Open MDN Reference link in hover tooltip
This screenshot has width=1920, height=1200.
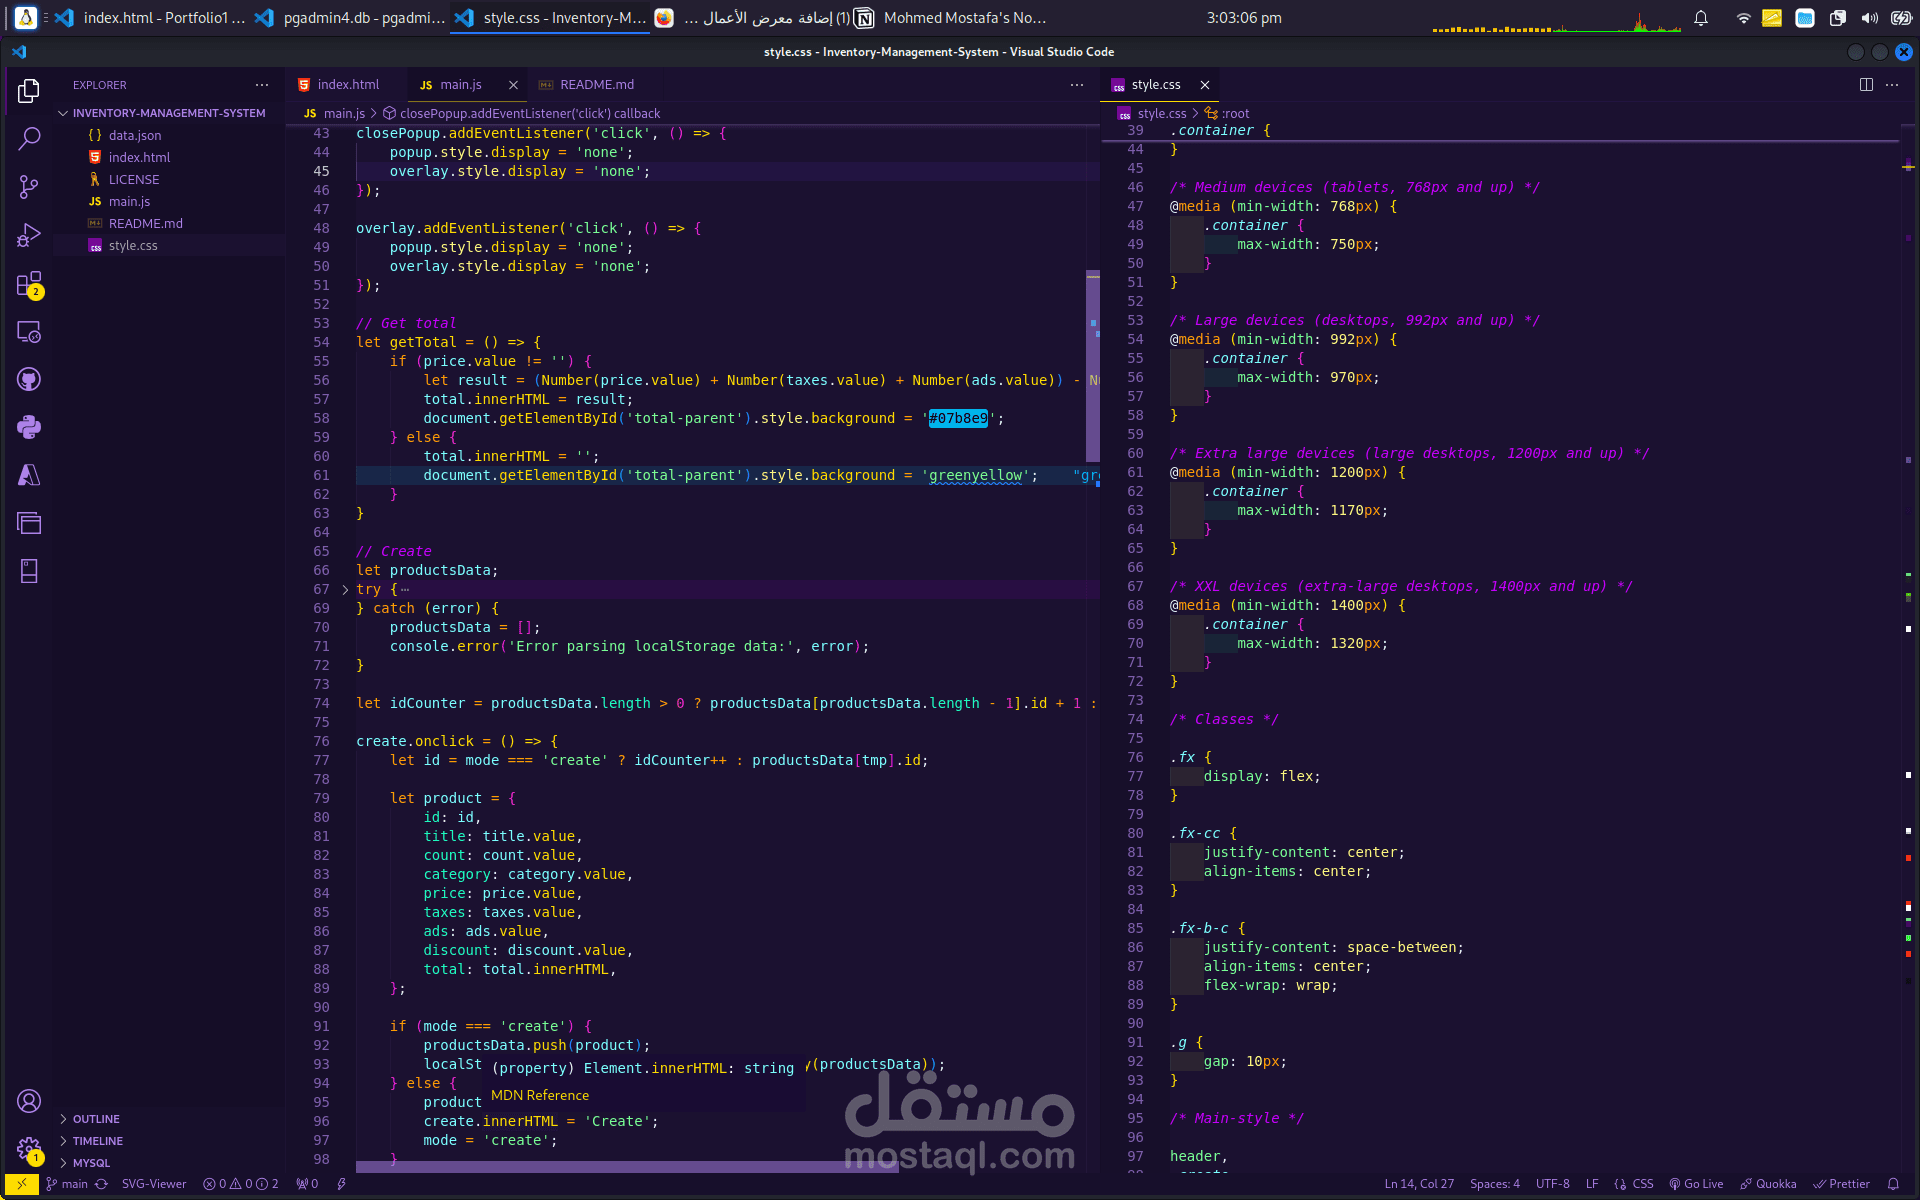point(540,1096)
